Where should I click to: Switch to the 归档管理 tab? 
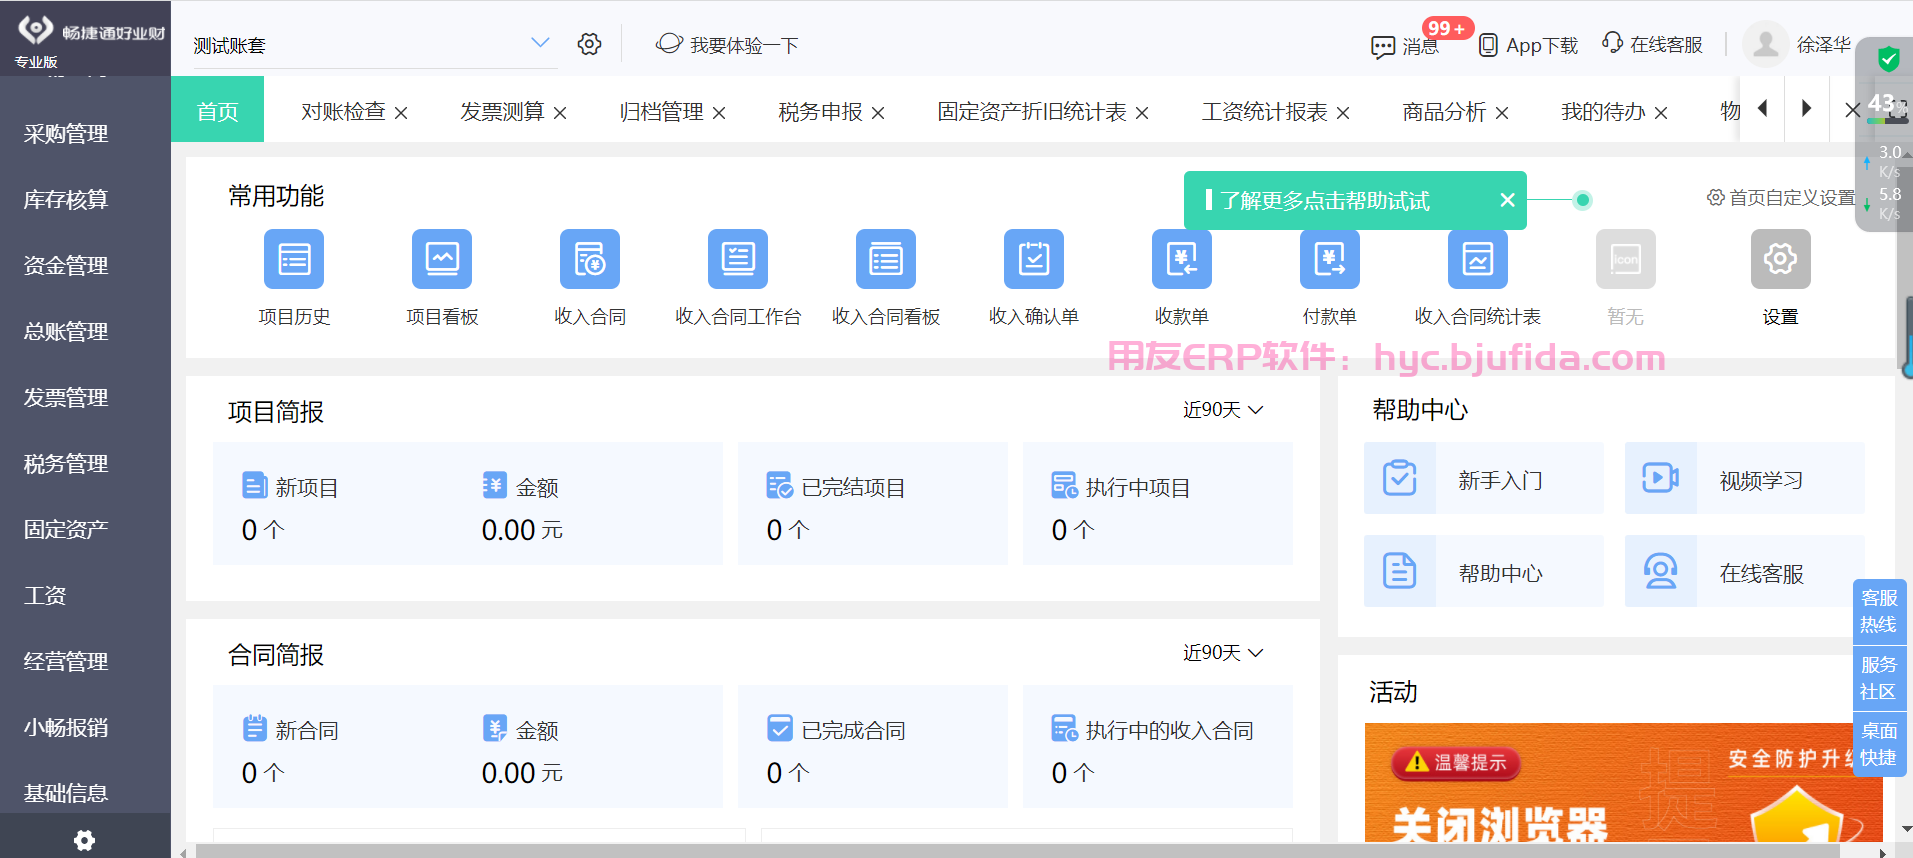pyautogui.click(x=661, y=112)
